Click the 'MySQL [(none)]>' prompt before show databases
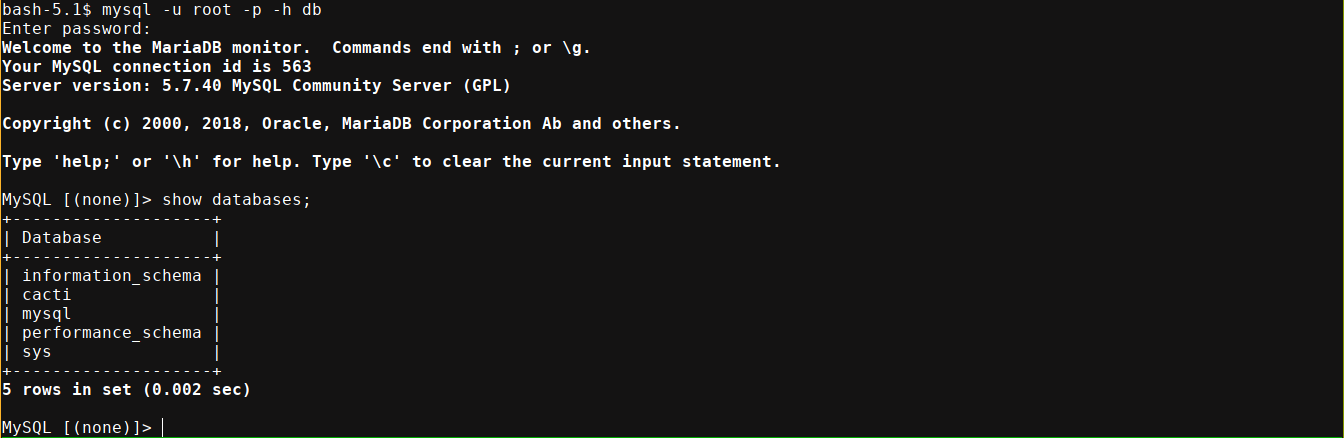Viewport: 1344px width, 438px height. click(76, 200)
